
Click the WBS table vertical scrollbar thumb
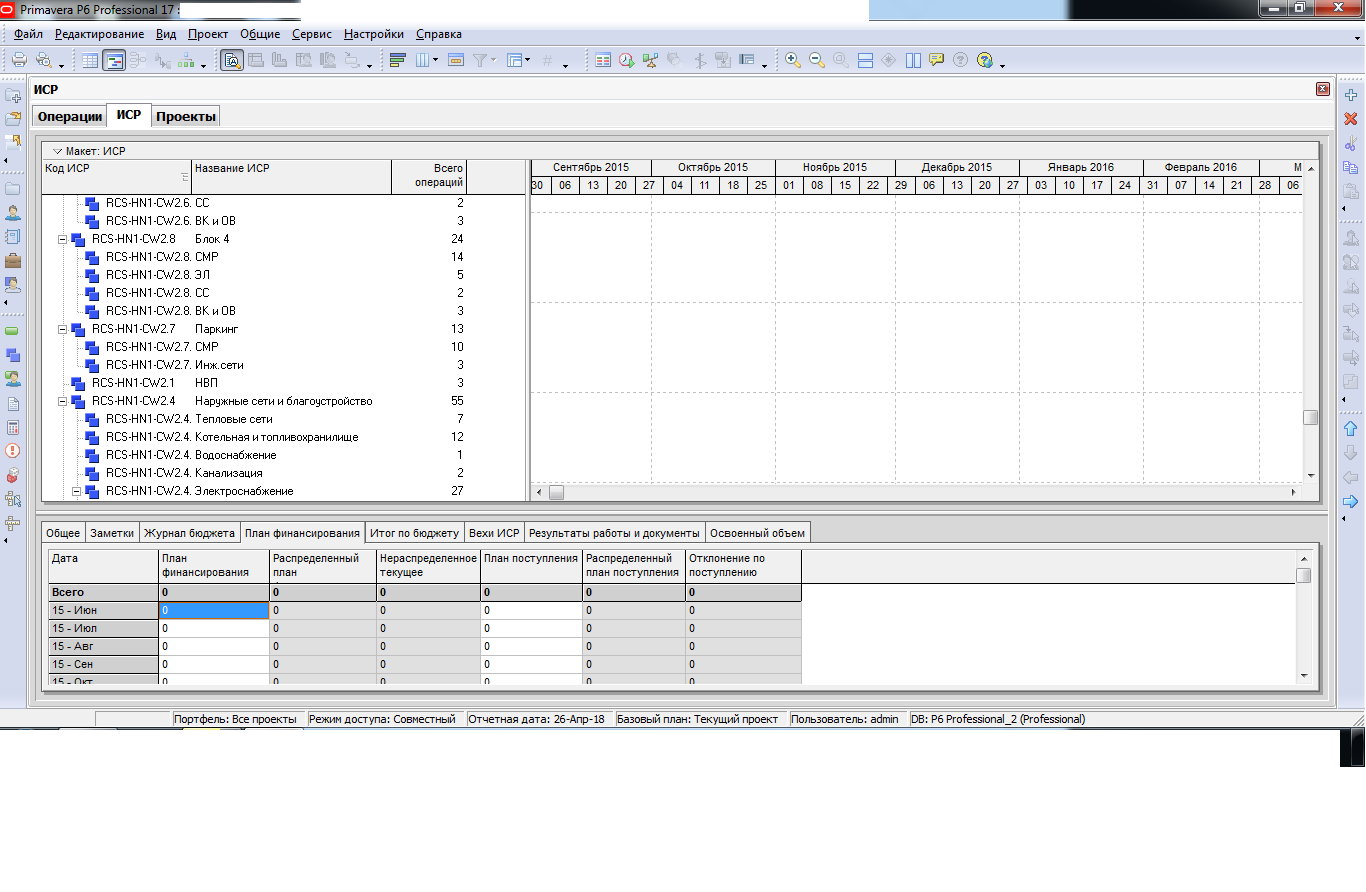coord(1311,418)
